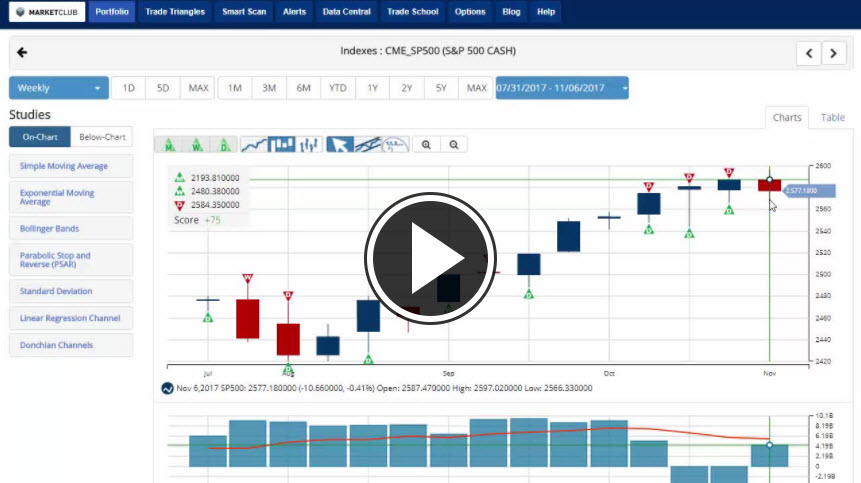861x483 pixels.
Task: Select the candlestick chart type icon
Action: tap(282, 145)
